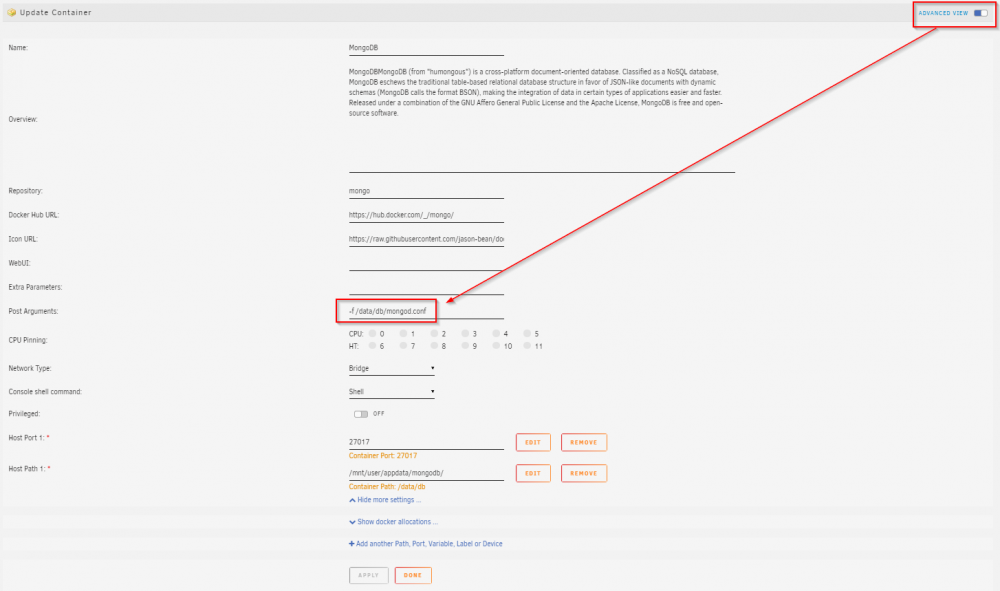Open the Network Type dropdown

click(x=392, y=368)
